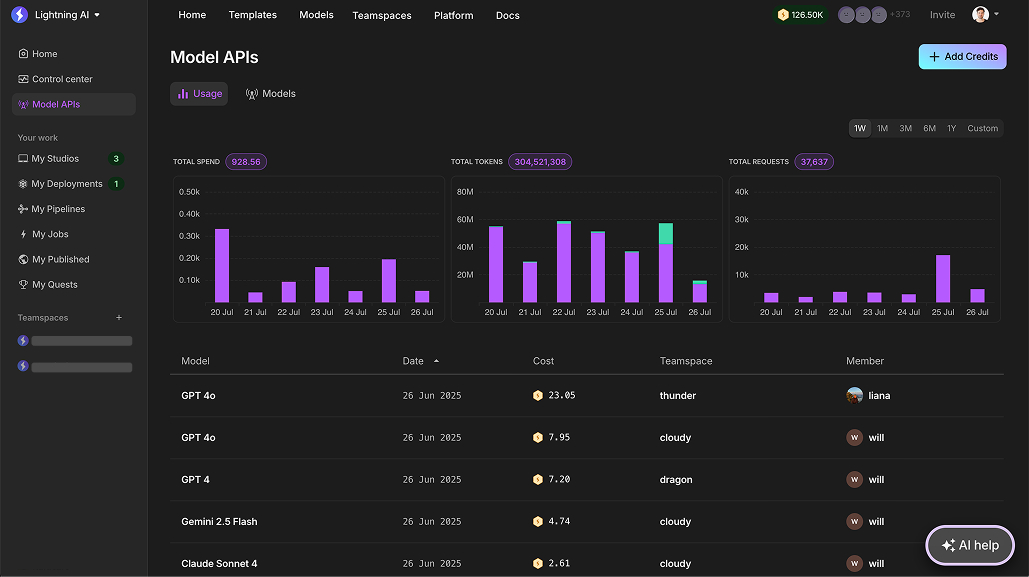This screenshot has height=577, width=1029.
Task: Select the 6M time range
Action: tap(929, 129)
